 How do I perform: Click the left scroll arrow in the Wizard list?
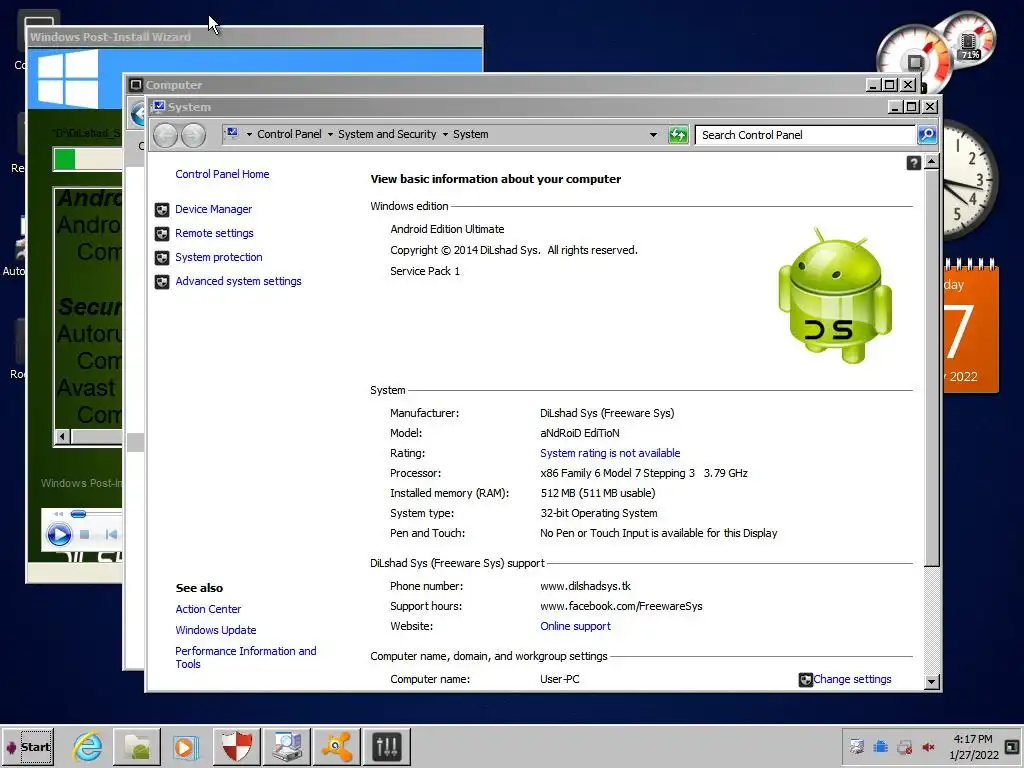click(63, 436)
